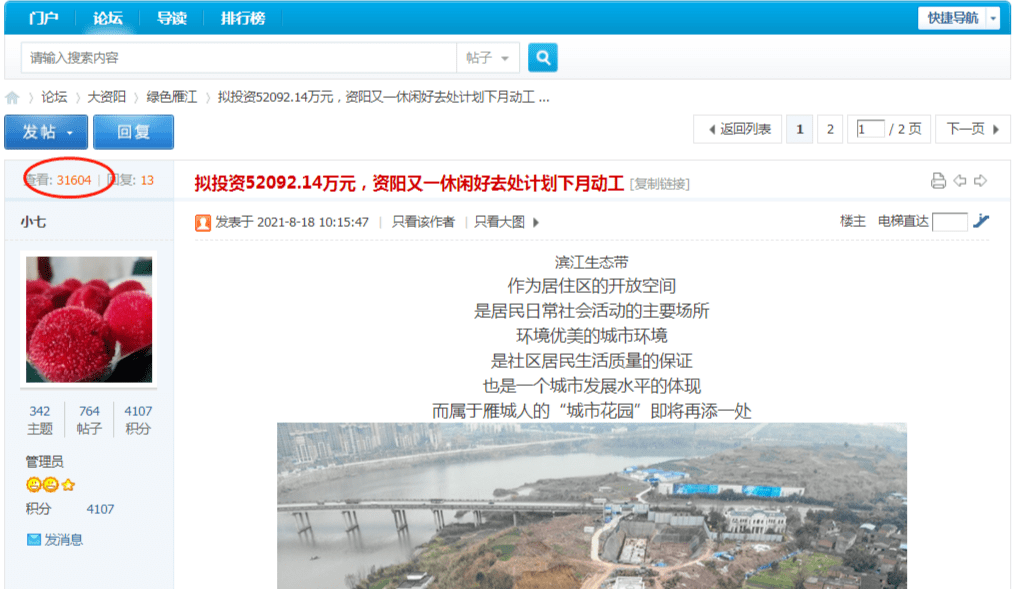Click the right arrow icon for next thread

point(981,180)
